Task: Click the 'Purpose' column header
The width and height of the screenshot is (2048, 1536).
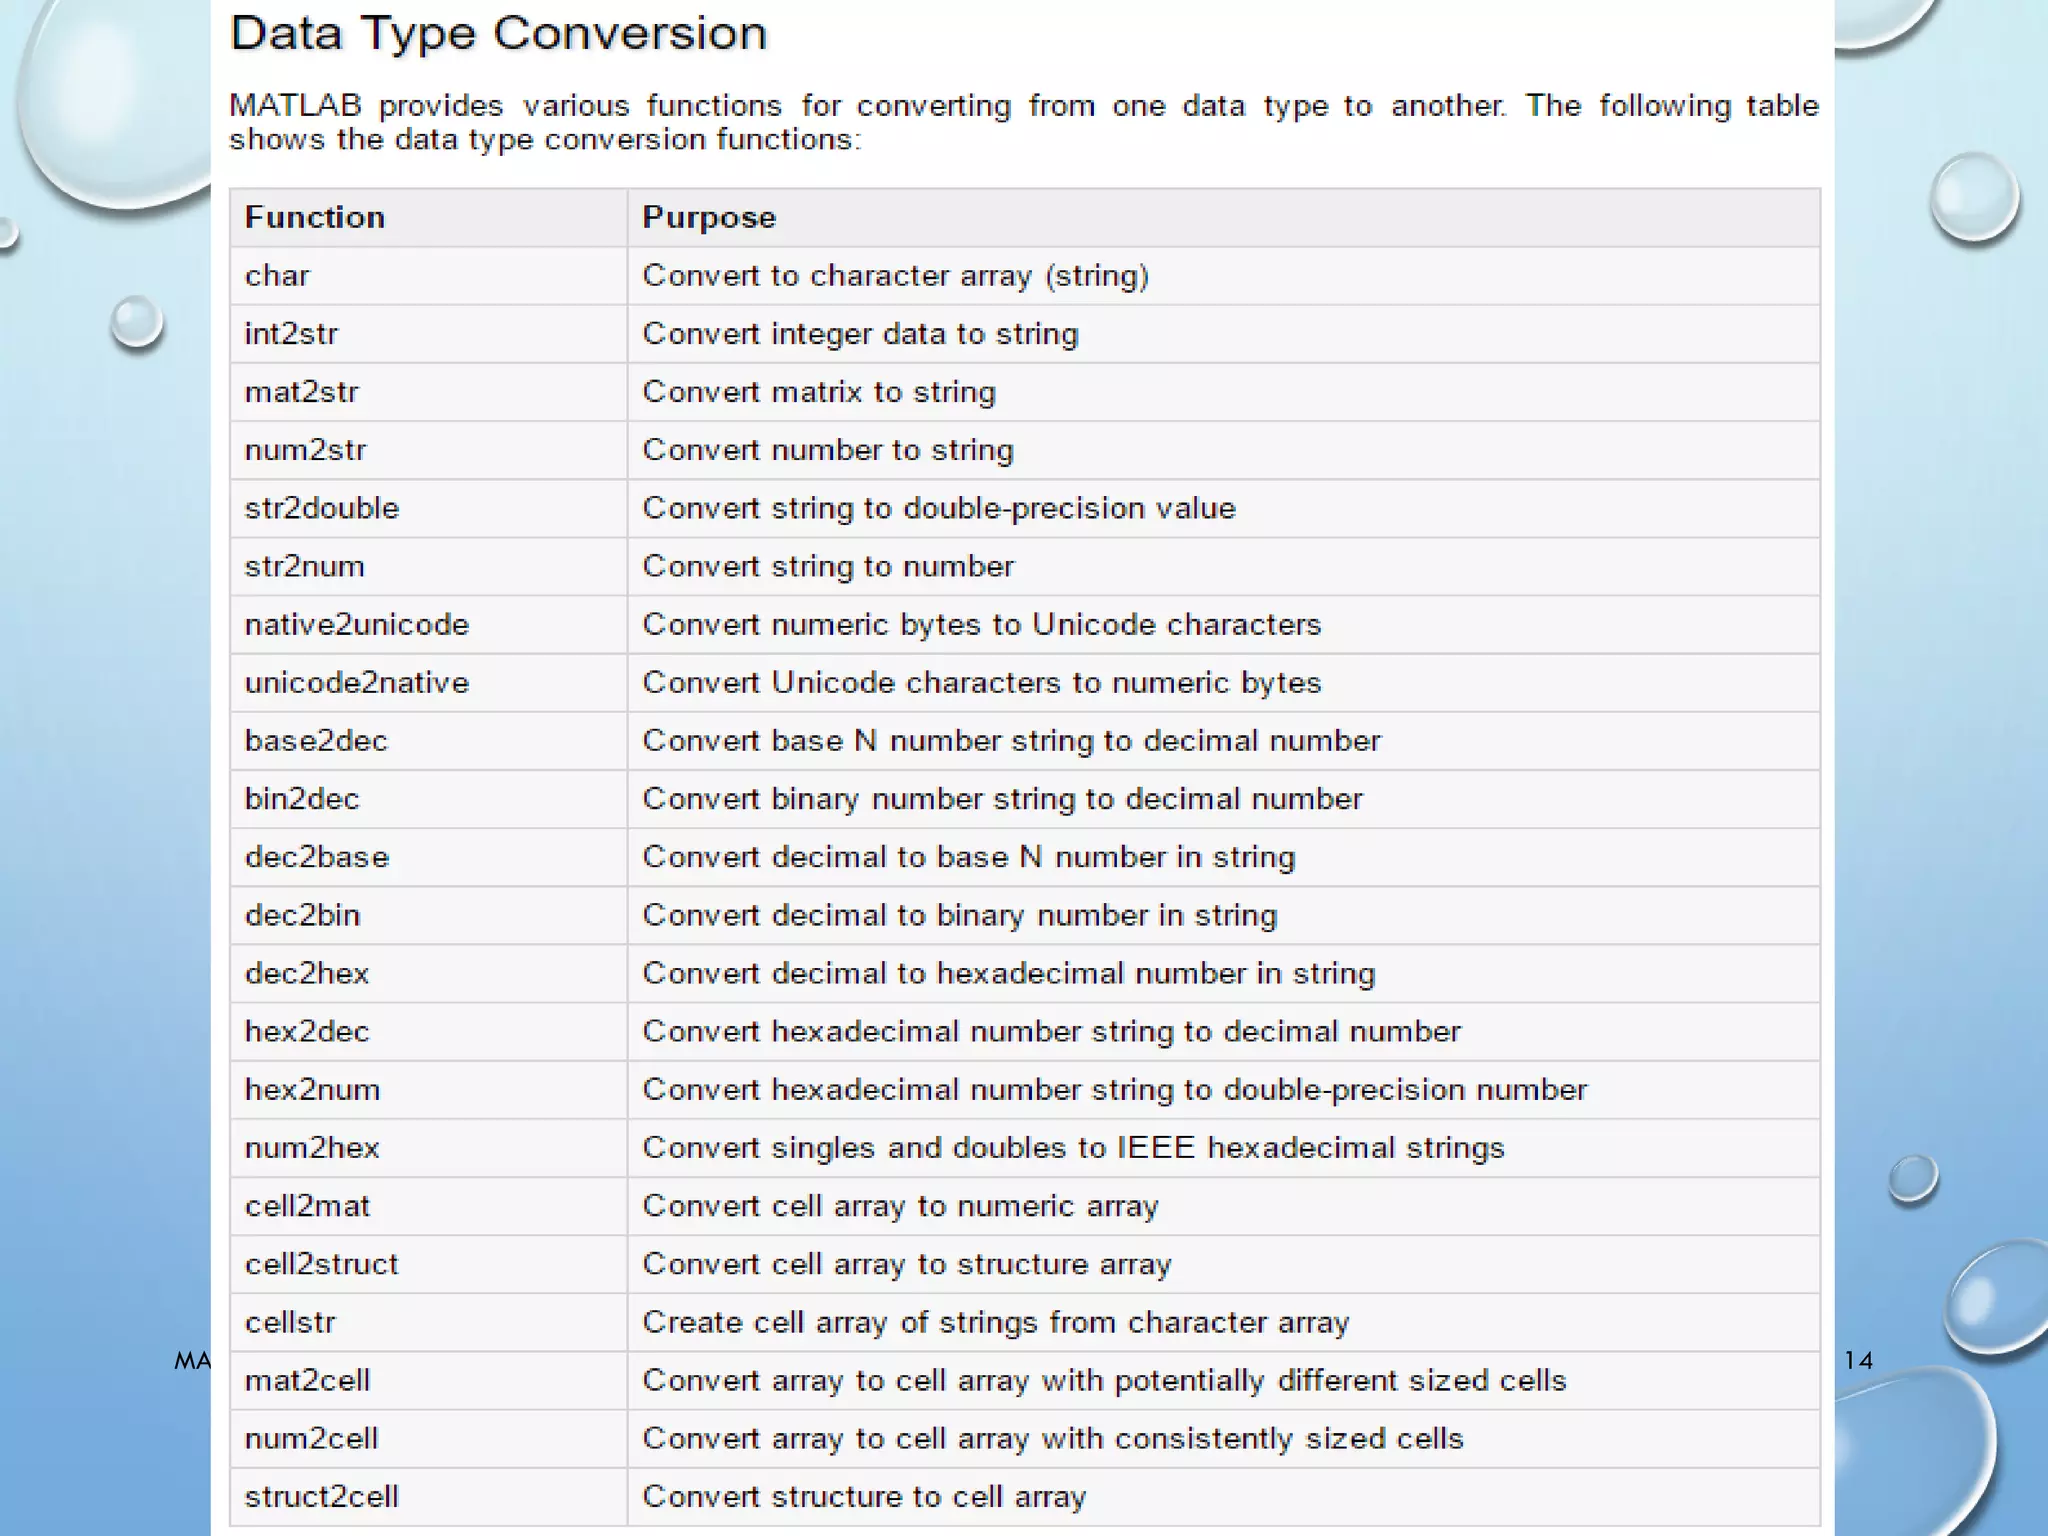Action: (x=708, y=217)
